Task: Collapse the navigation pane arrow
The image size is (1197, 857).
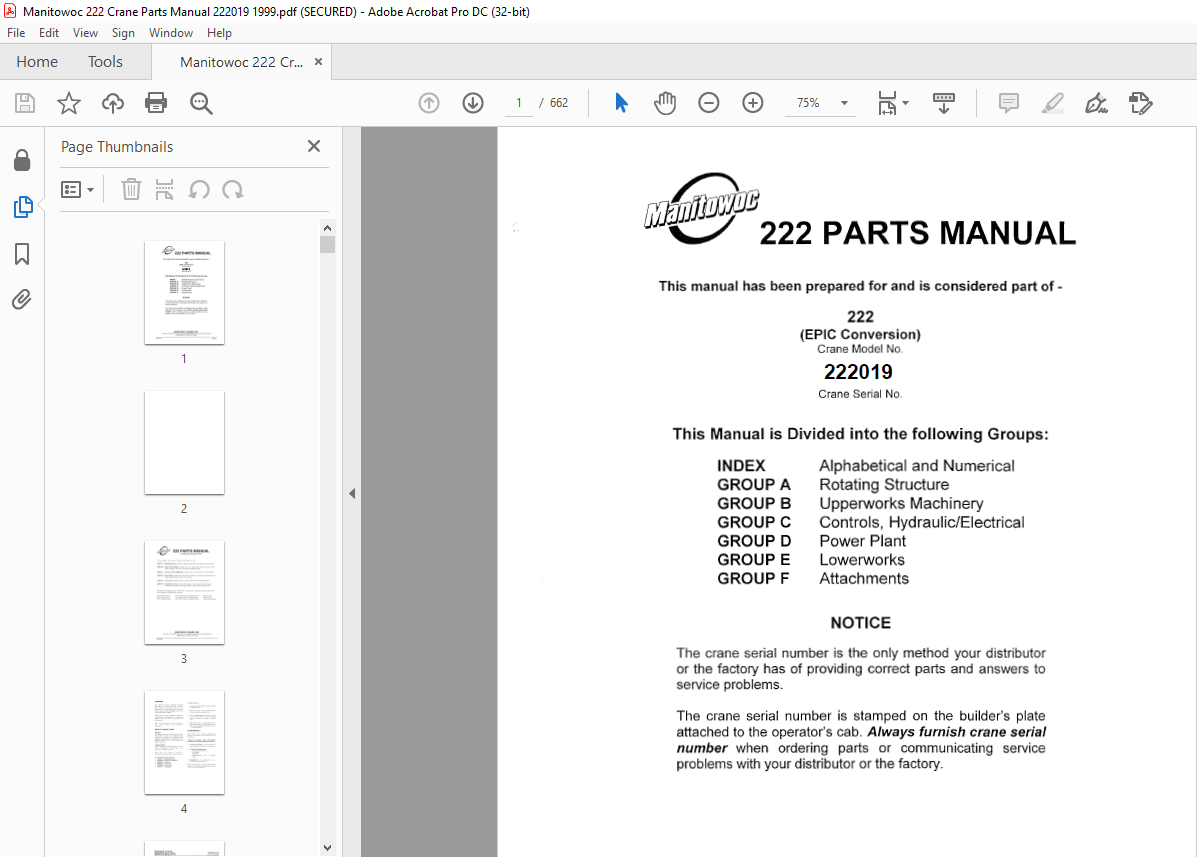Action: tap(352, 493)
